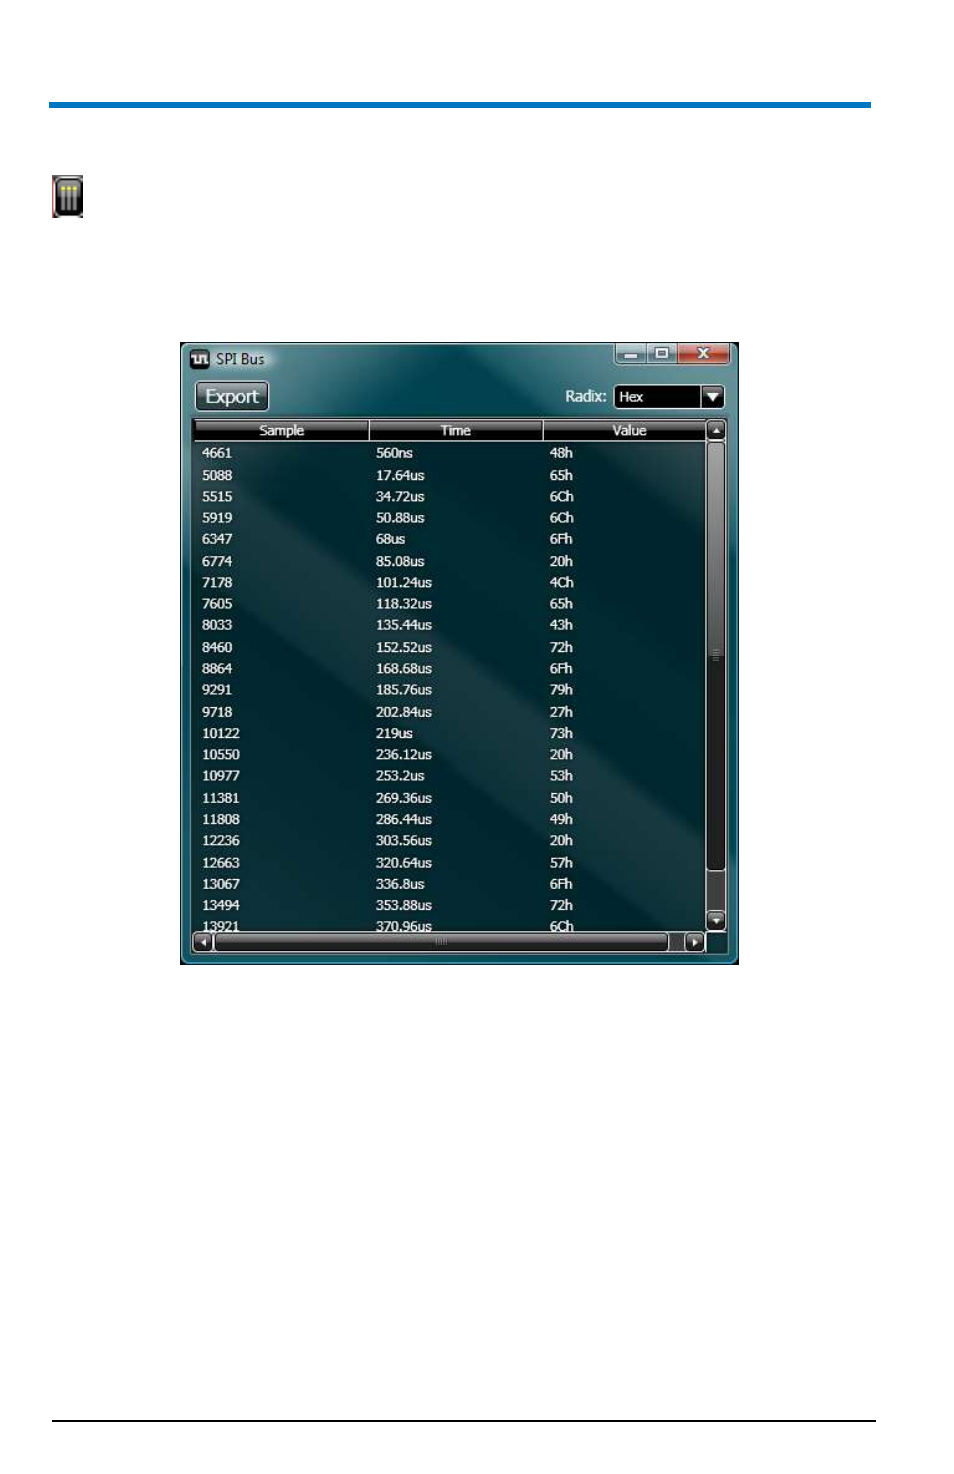Minimize the SPI Bus window
The height and width of the screenshot is (1474, 954).
630,354
